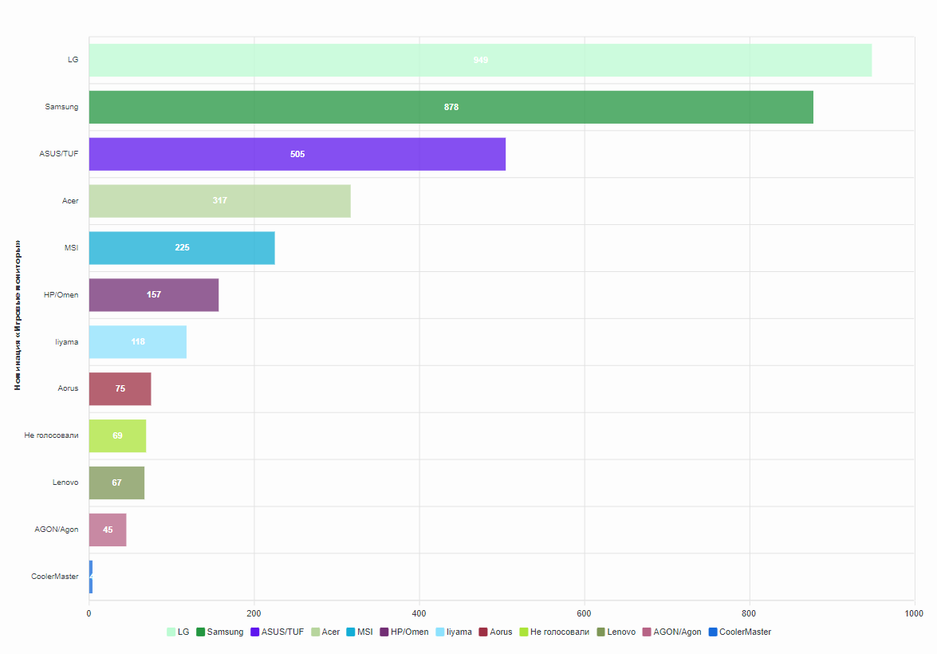
Task: Click the ASUS/TUF y-axis label
Action: click(59, 154)
